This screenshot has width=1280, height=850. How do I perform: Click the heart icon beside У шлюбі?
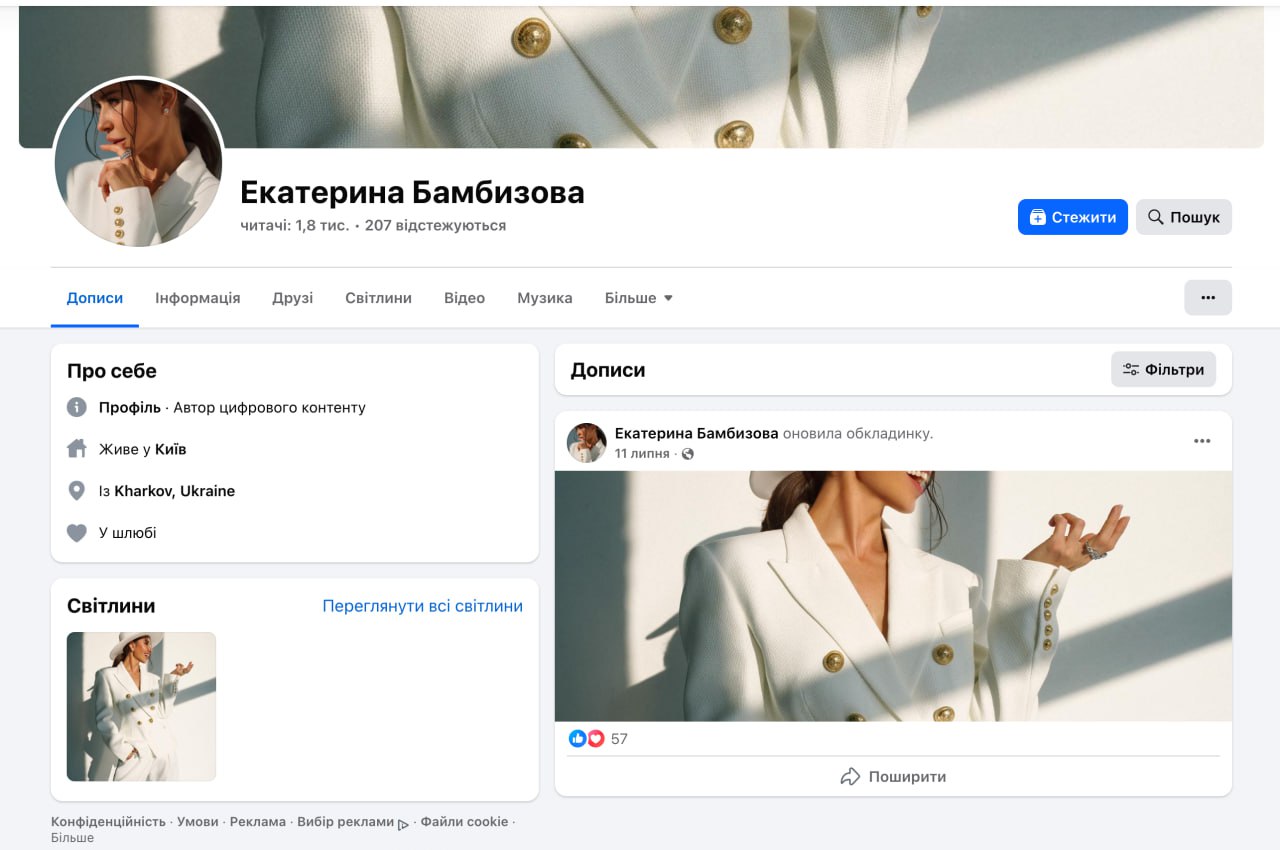pos(77,533)
